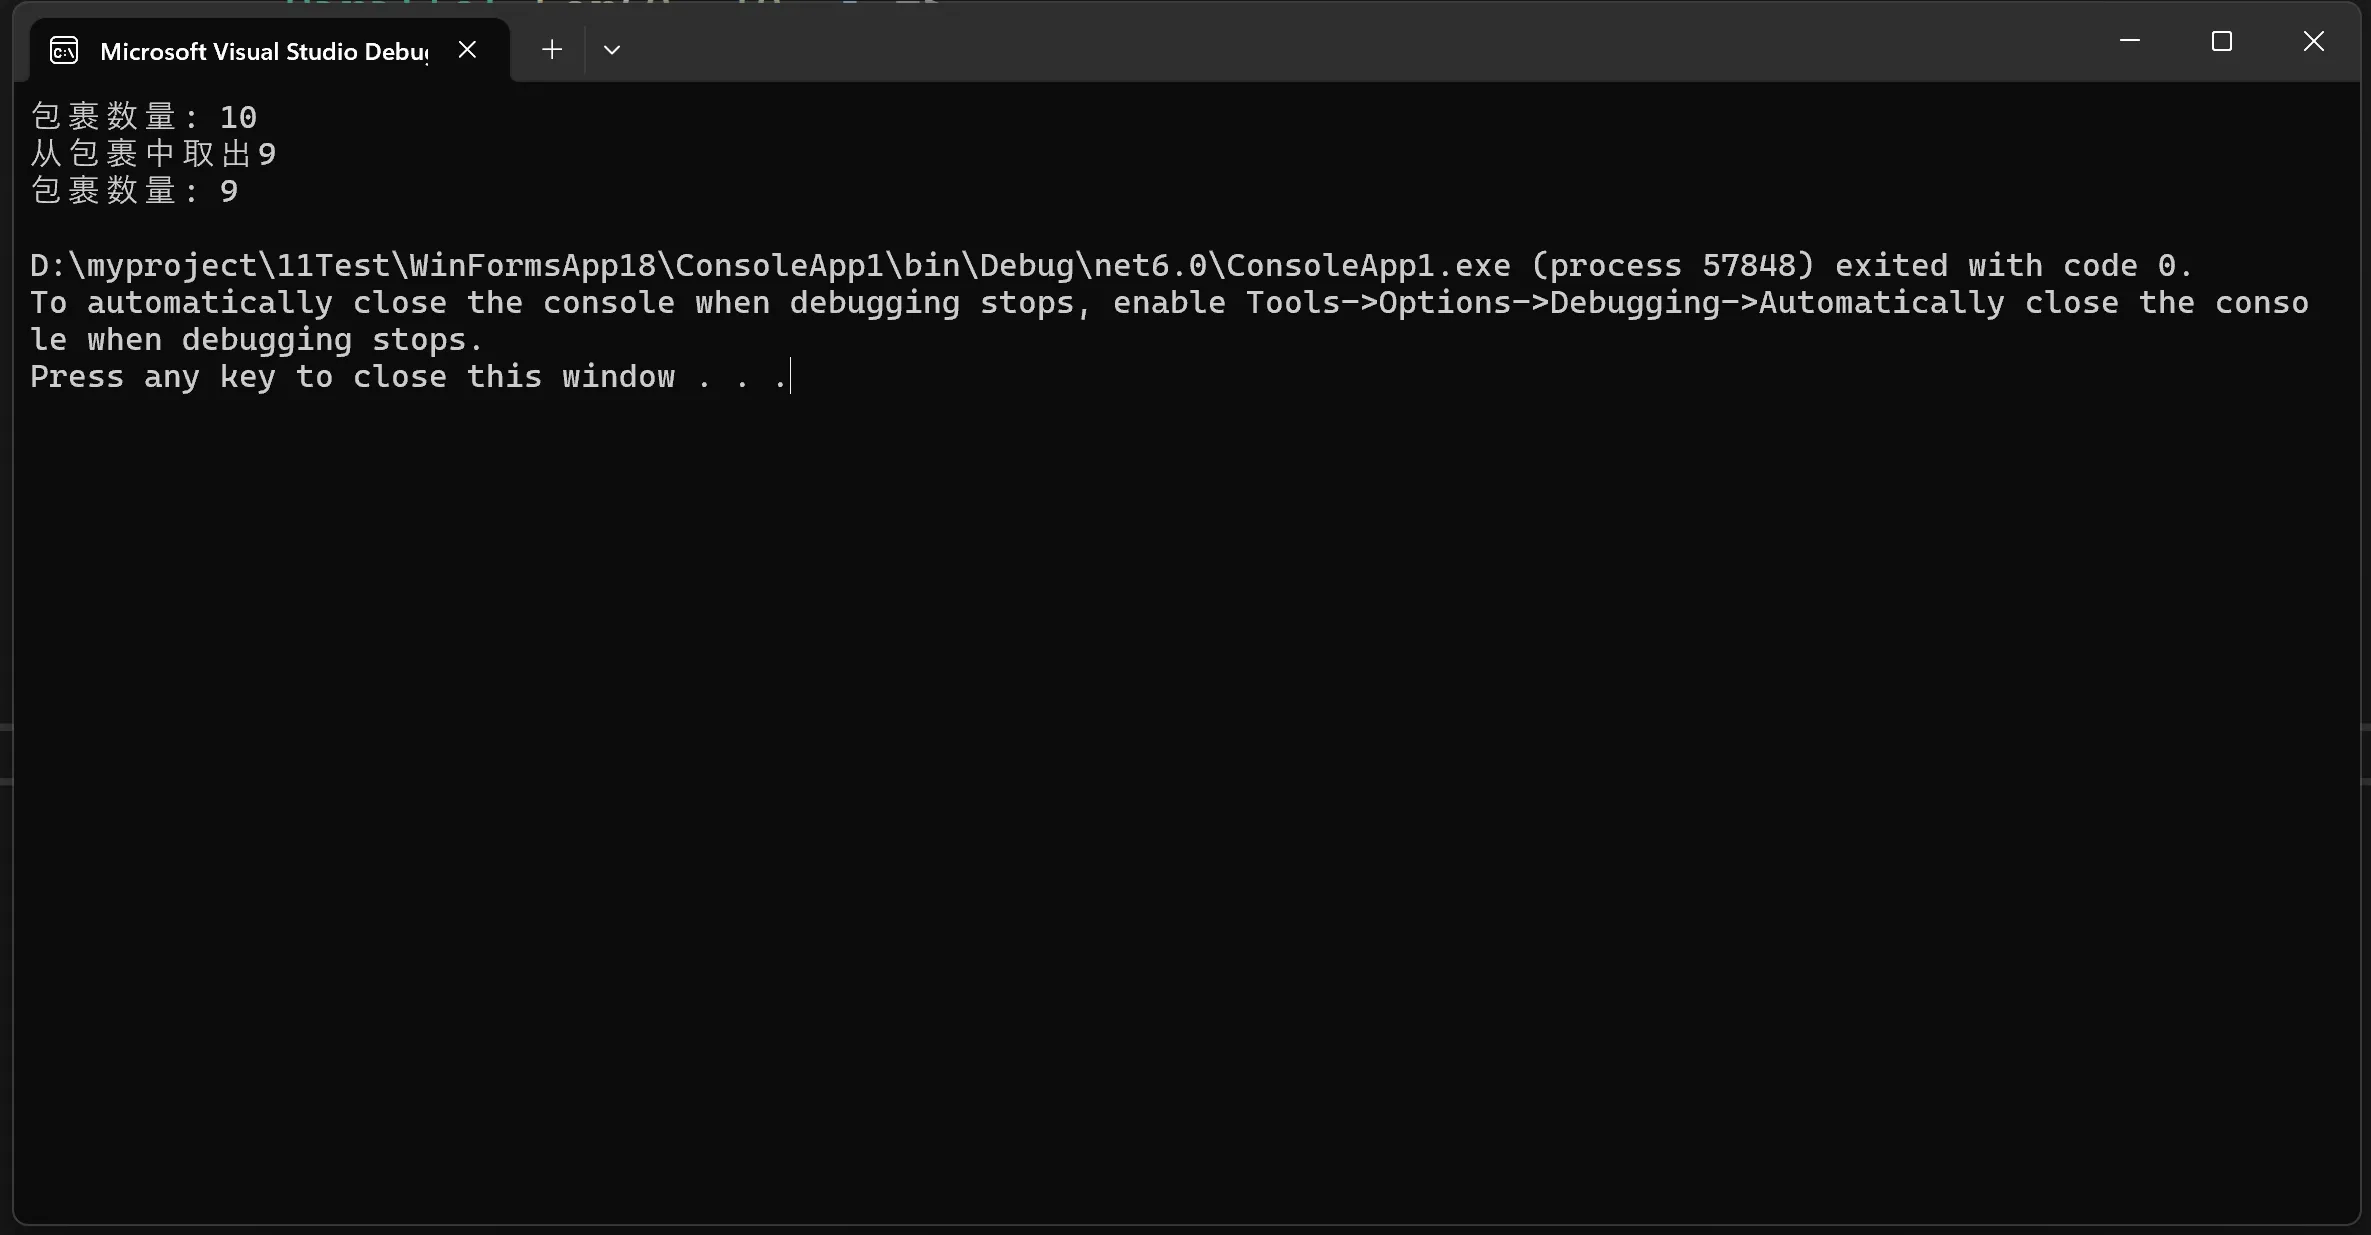Click Tools->Options->Debugging text
Image resolution: width=2371 pixels, height=1235 pixels.
[1483, 302]
